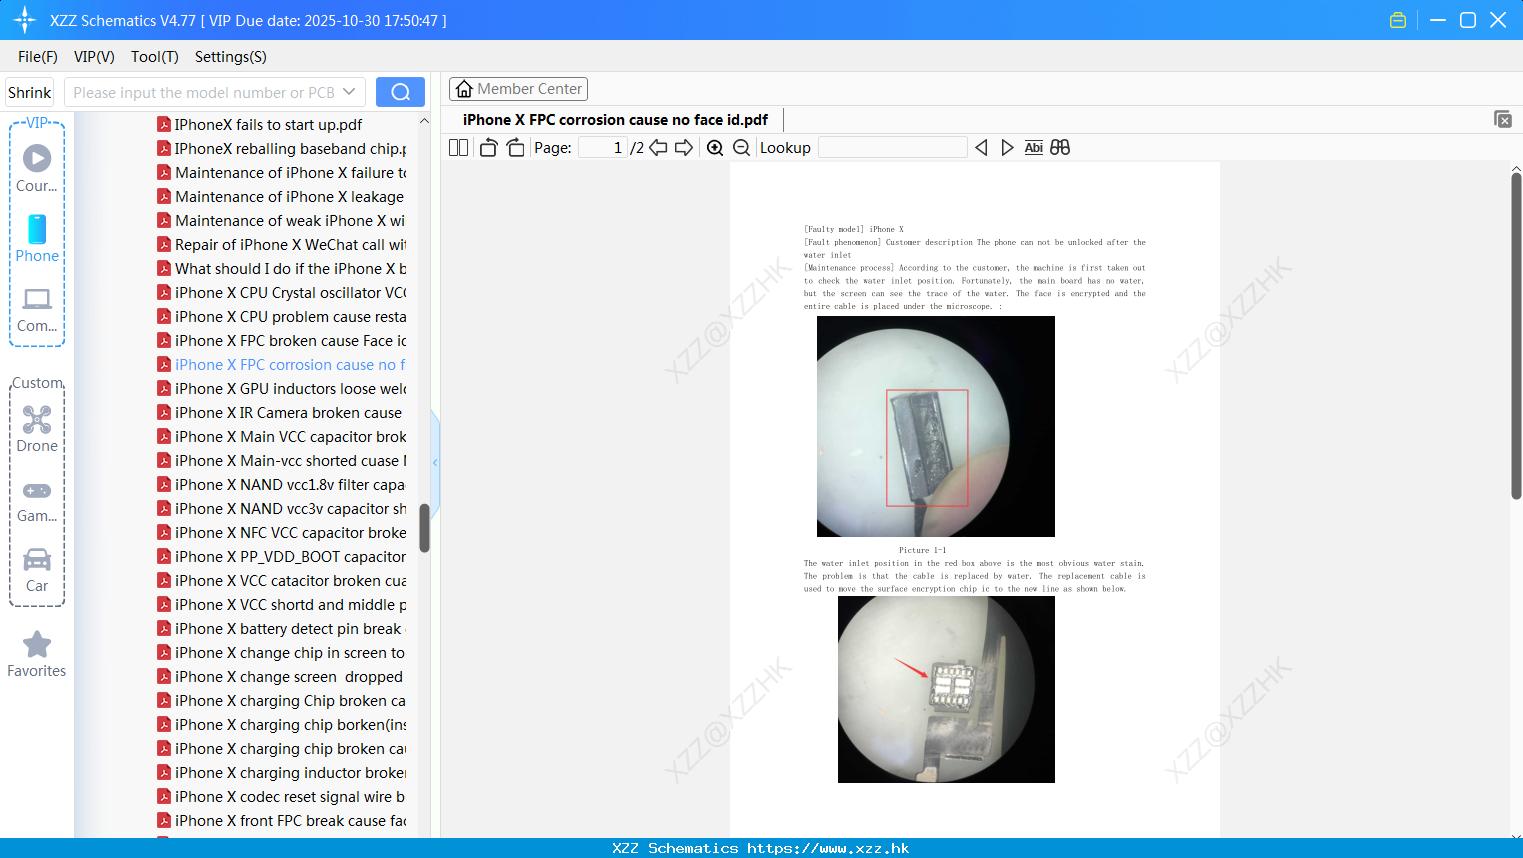Image resolution: width=1523 pixels, height=858 pixels.
Task: Open iPhone X Main VCC capacitor broken file
Action: click(290, 437)
